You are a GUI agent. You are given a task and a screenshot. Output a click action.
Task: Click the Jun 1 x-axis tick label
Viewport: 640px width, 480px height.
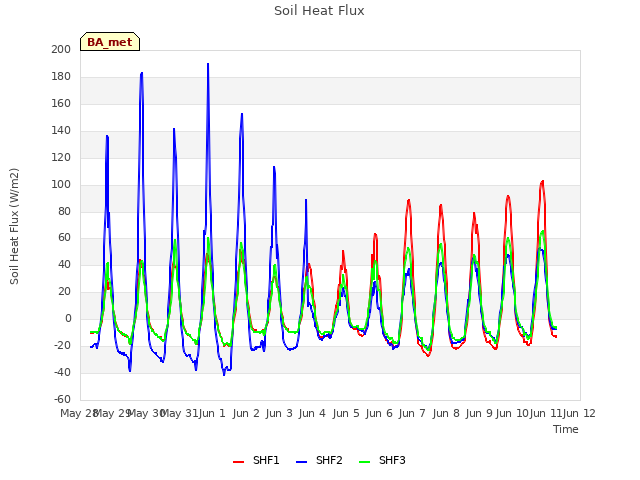point(212,413)
